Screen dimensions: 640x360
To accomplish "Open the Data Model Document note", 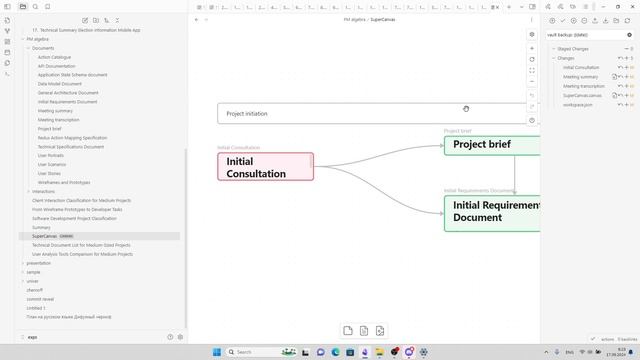I will pyautogui.click(x=60, y=84).
